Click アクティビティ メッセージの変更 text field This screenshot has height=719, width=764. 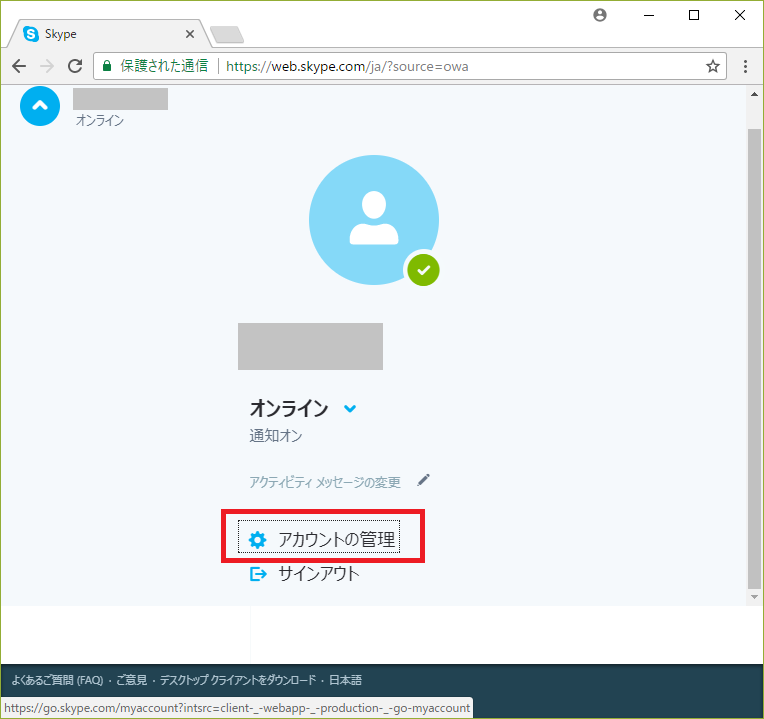click(x=325, y=482)
